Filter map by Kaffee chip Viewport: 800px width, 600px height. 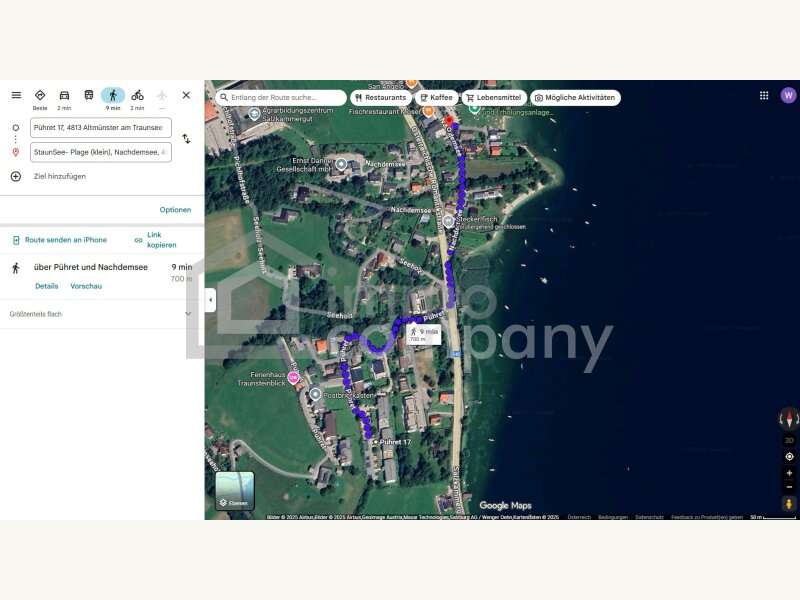point(436,98)
